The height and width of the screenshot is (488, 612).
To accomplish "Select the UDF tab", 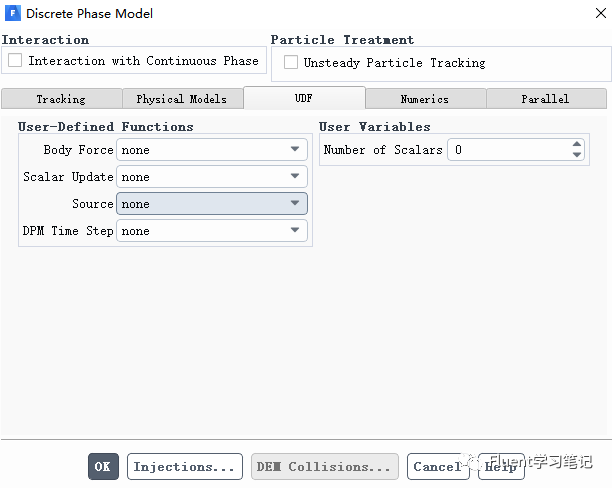I will pyautogui.click(x=304, y=98).
